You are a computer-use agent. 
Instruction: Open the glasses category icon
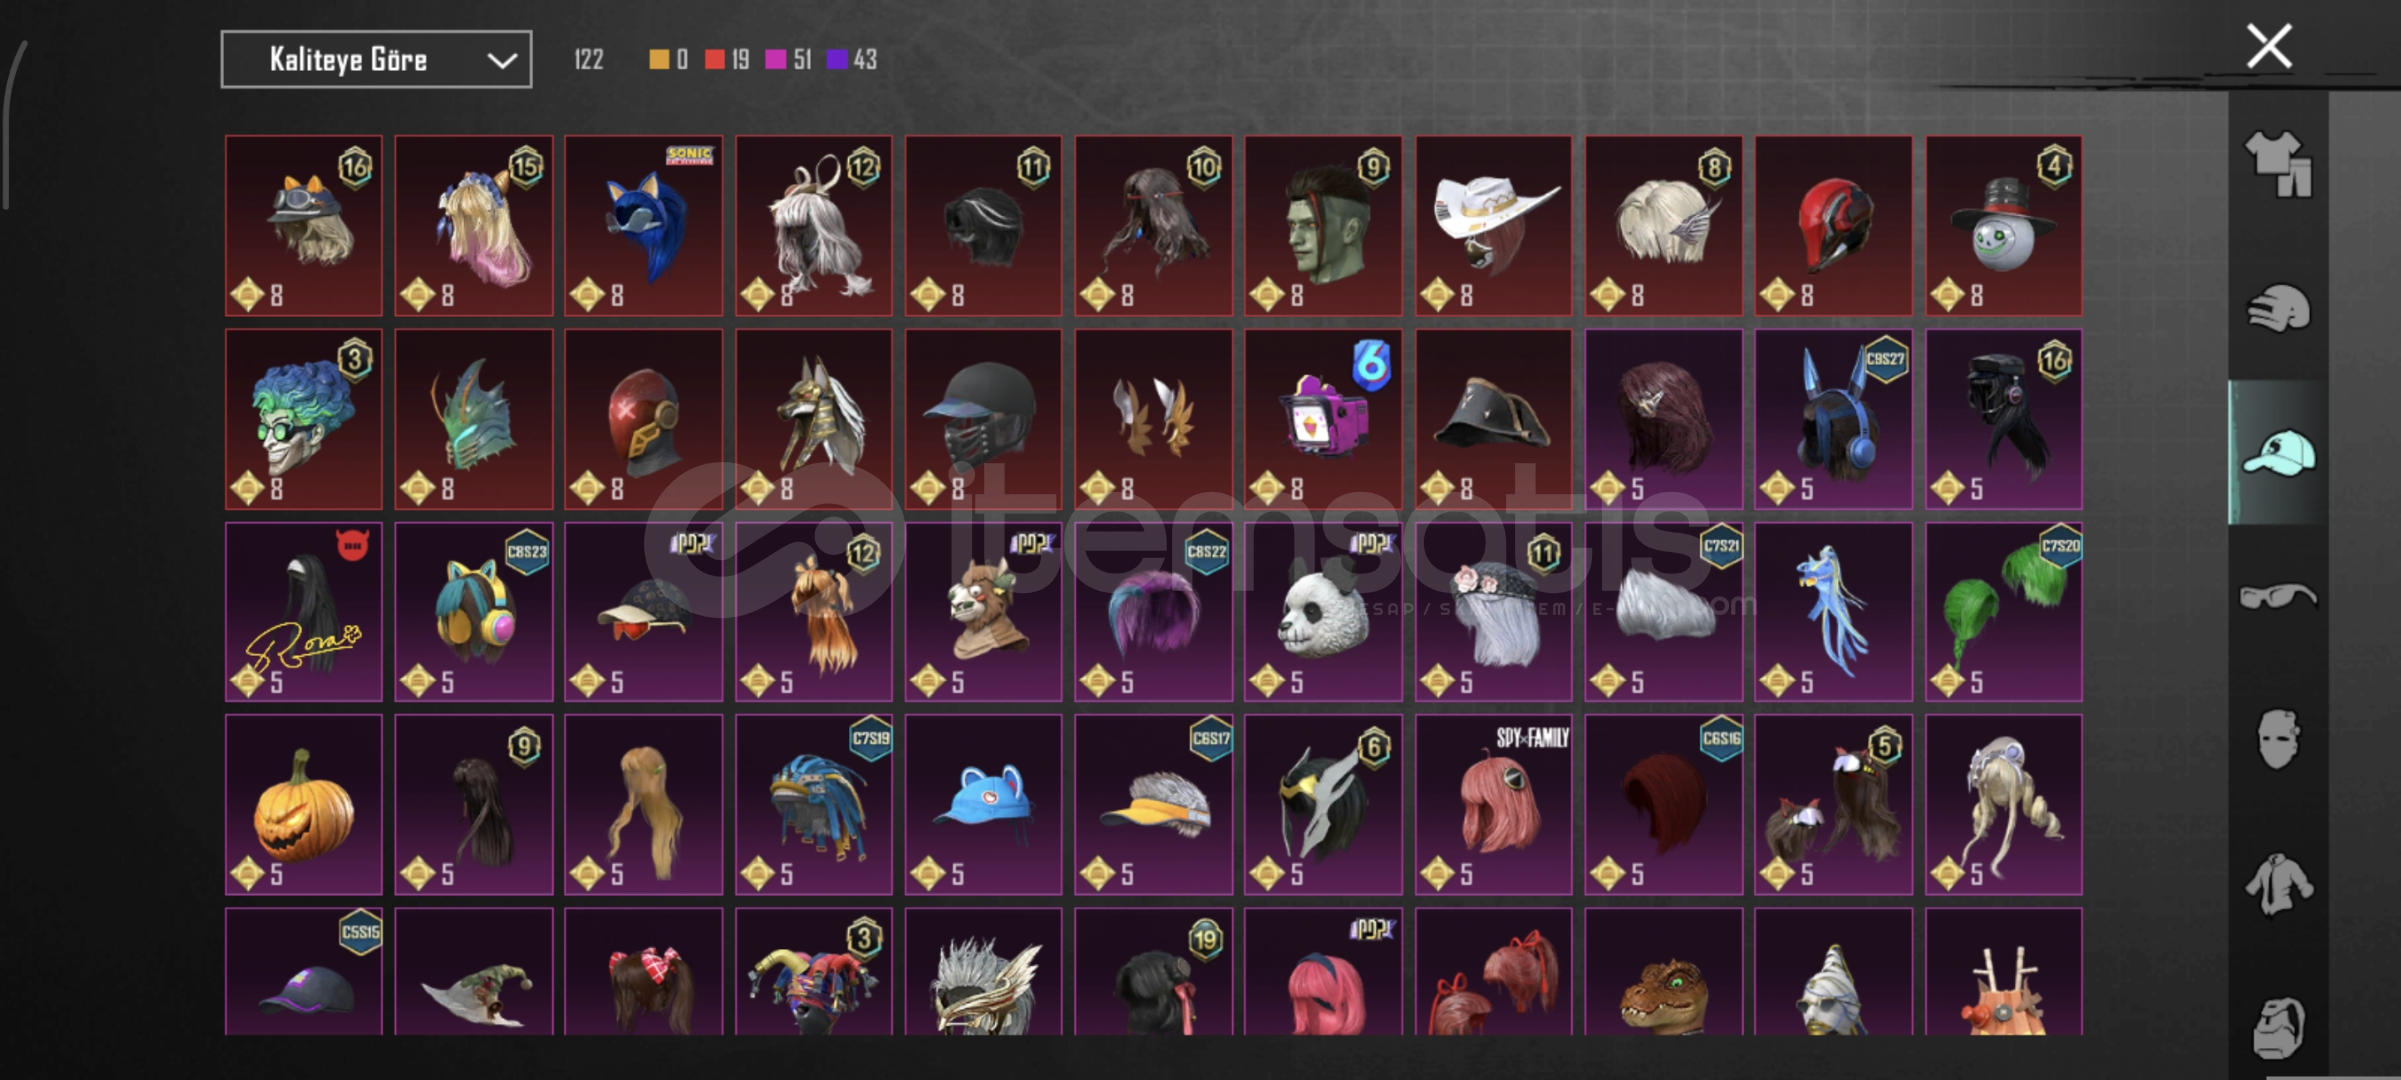pyautogui.click(x=2278, y=596)
